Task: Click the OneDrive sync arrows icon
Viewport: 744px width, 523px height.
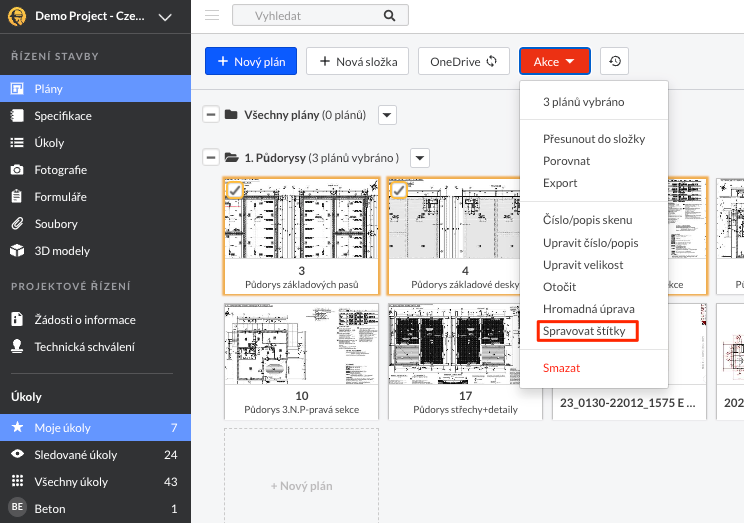Action: click(x=492, y=61)
